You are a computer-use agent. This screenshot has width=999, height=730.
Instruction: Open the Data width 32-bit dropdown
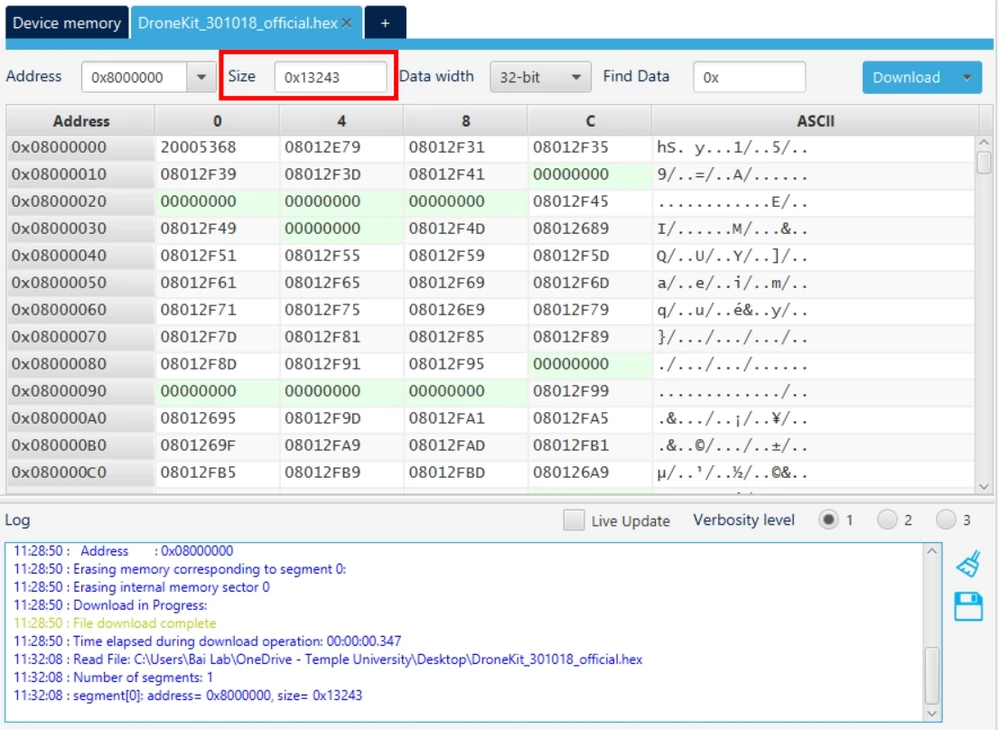coord(540,77)
